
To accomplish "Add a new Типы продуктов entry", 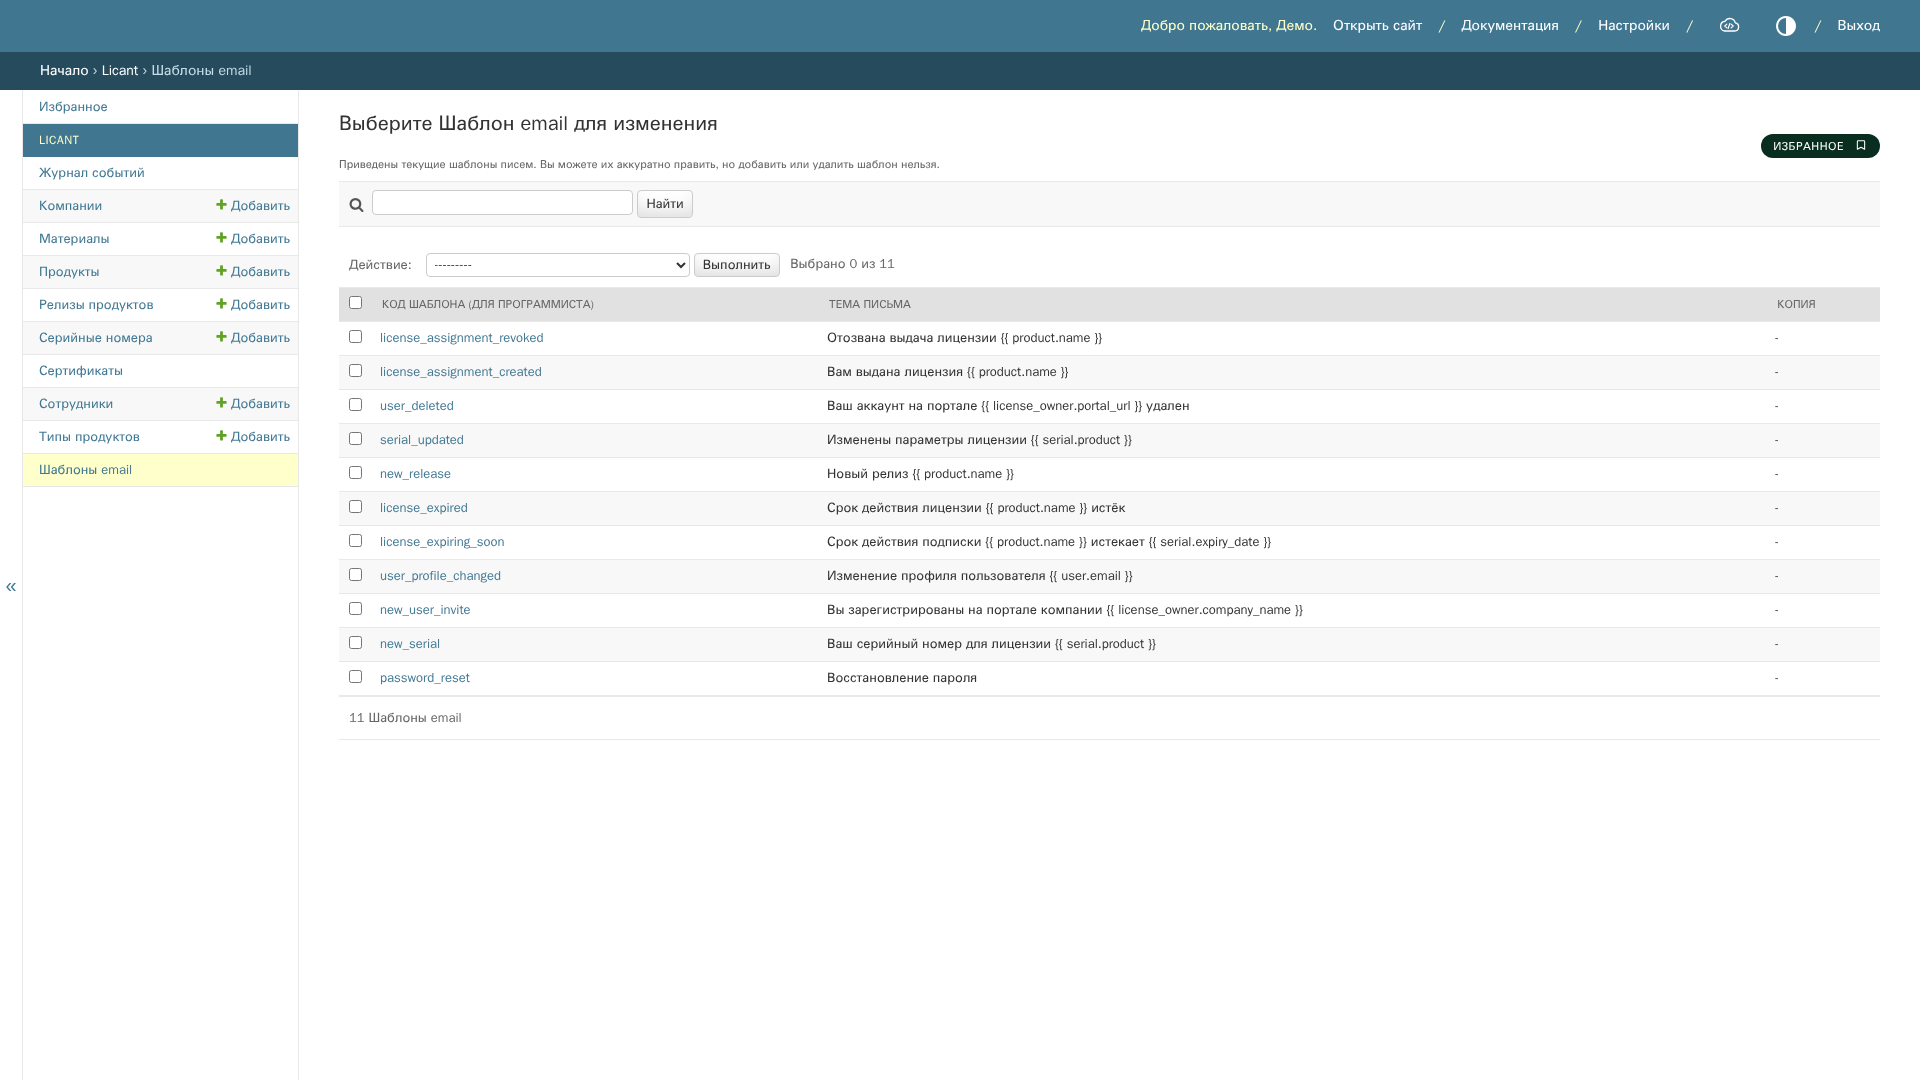I will click(253, 437).
